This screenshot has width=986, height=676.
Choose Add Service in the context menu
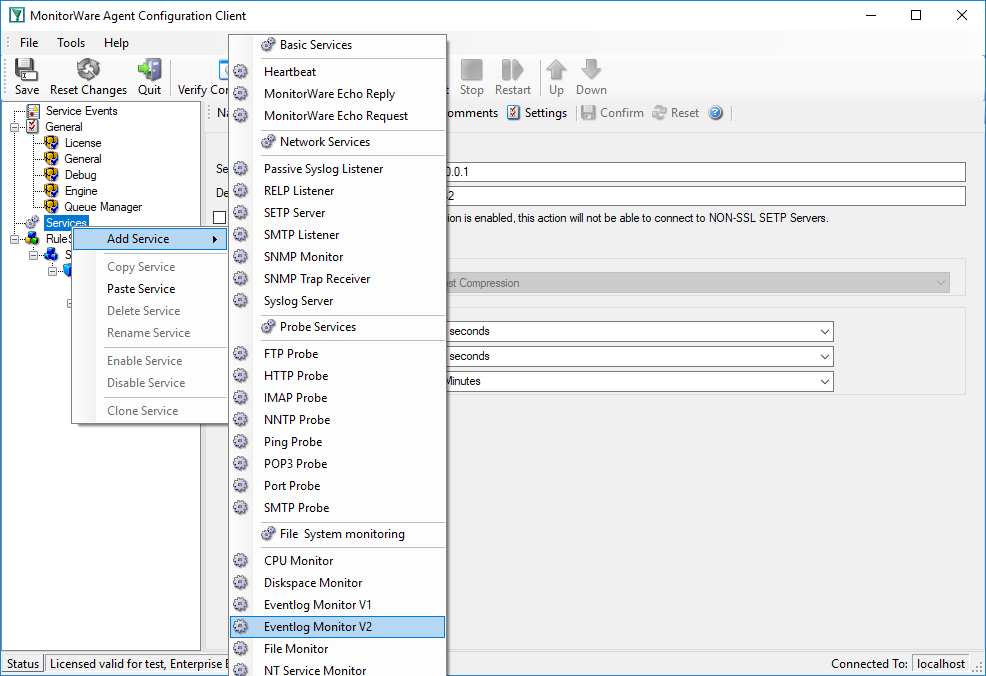(x=150, y=239)
